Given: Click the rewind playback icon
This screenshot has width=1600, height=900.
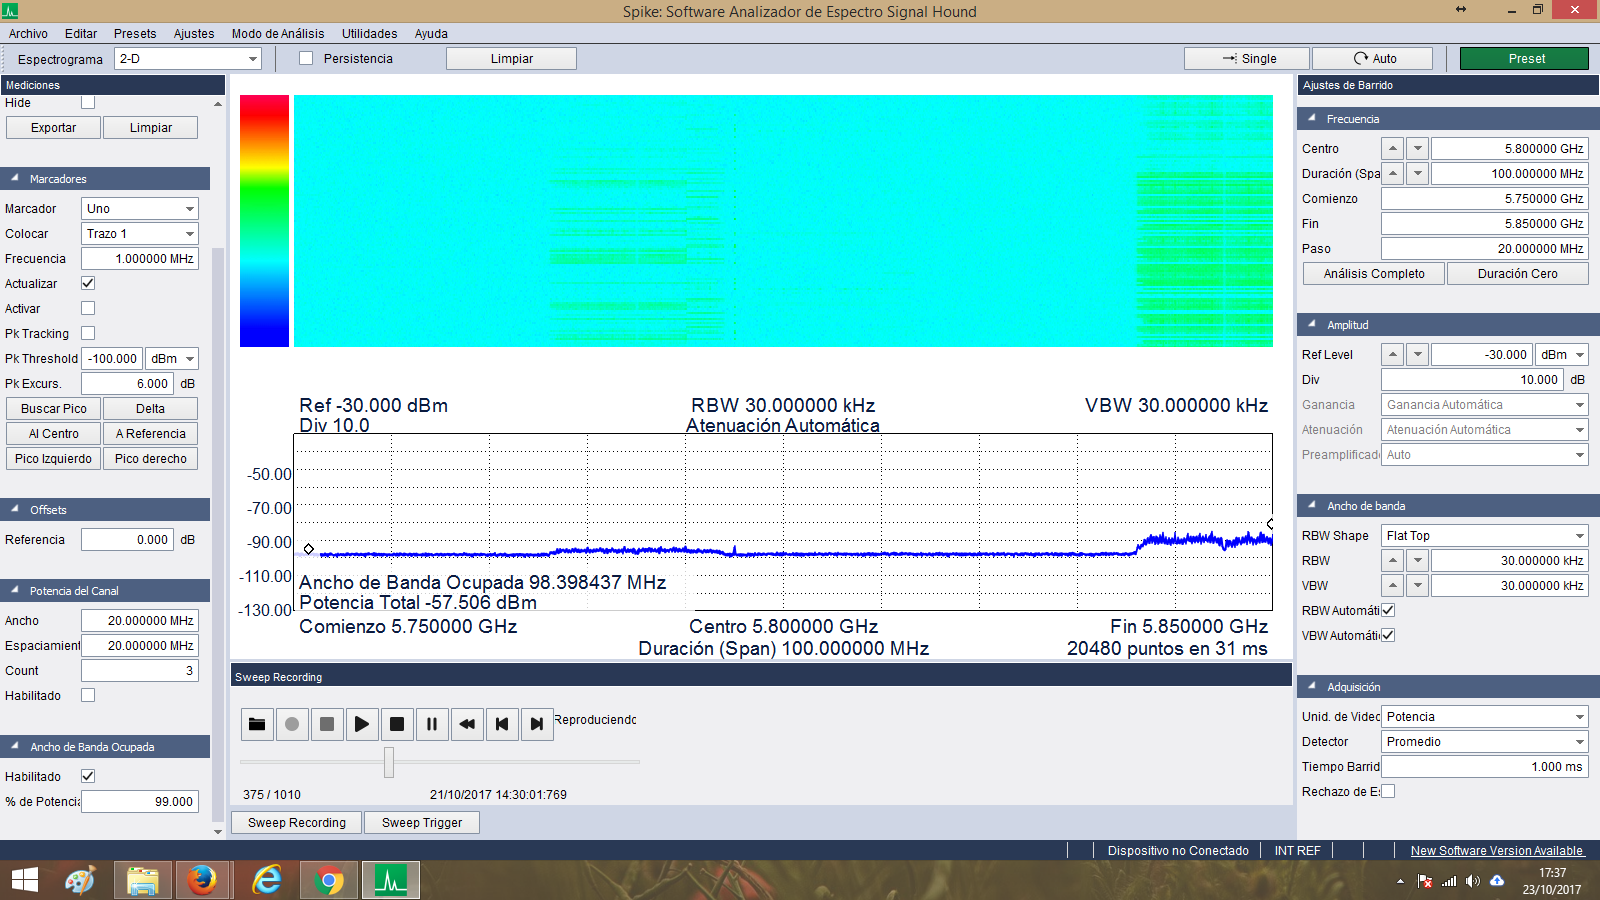Looking at the screenshot, I should click(x=467, y=724).
